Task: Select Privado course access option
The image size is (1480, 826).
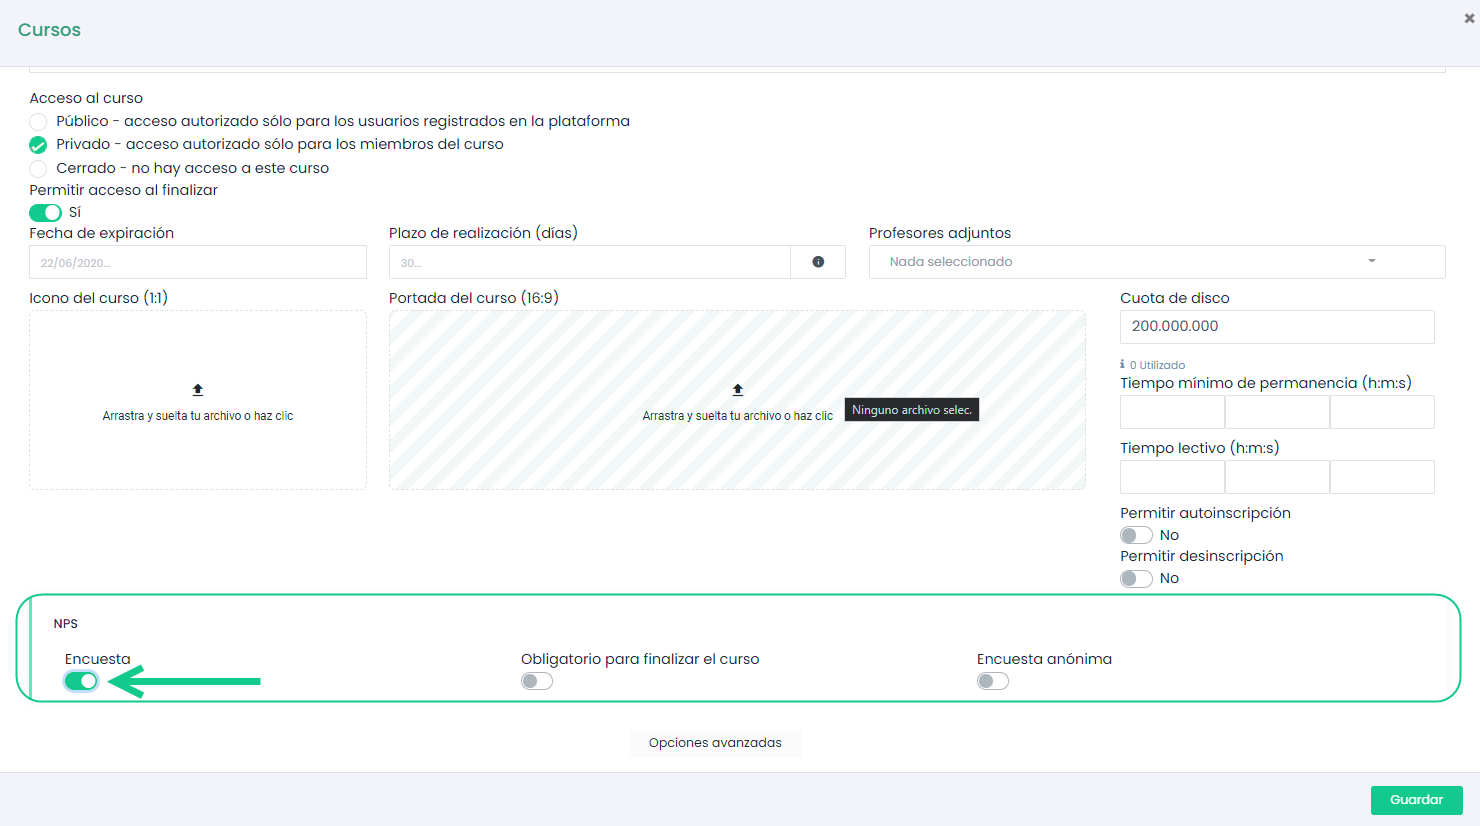Action: tap(38, 145)
